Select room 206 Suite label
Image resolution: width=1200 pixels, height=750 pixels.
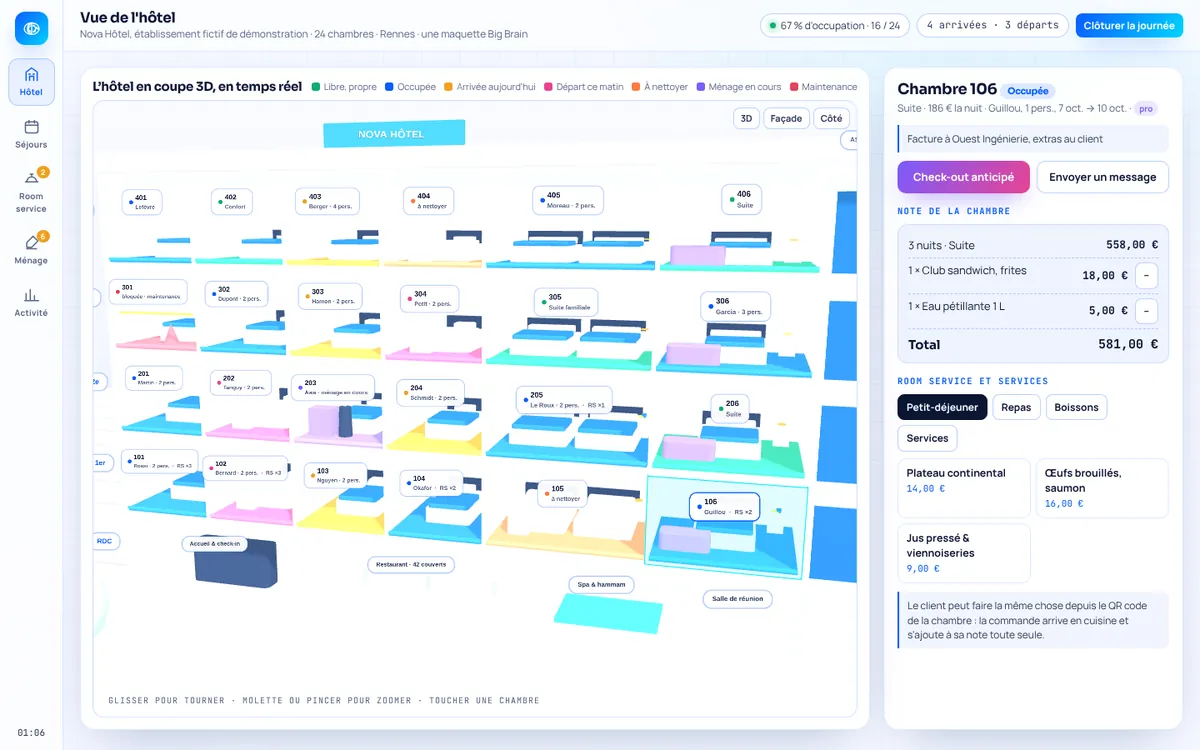[x=730, y=409]
